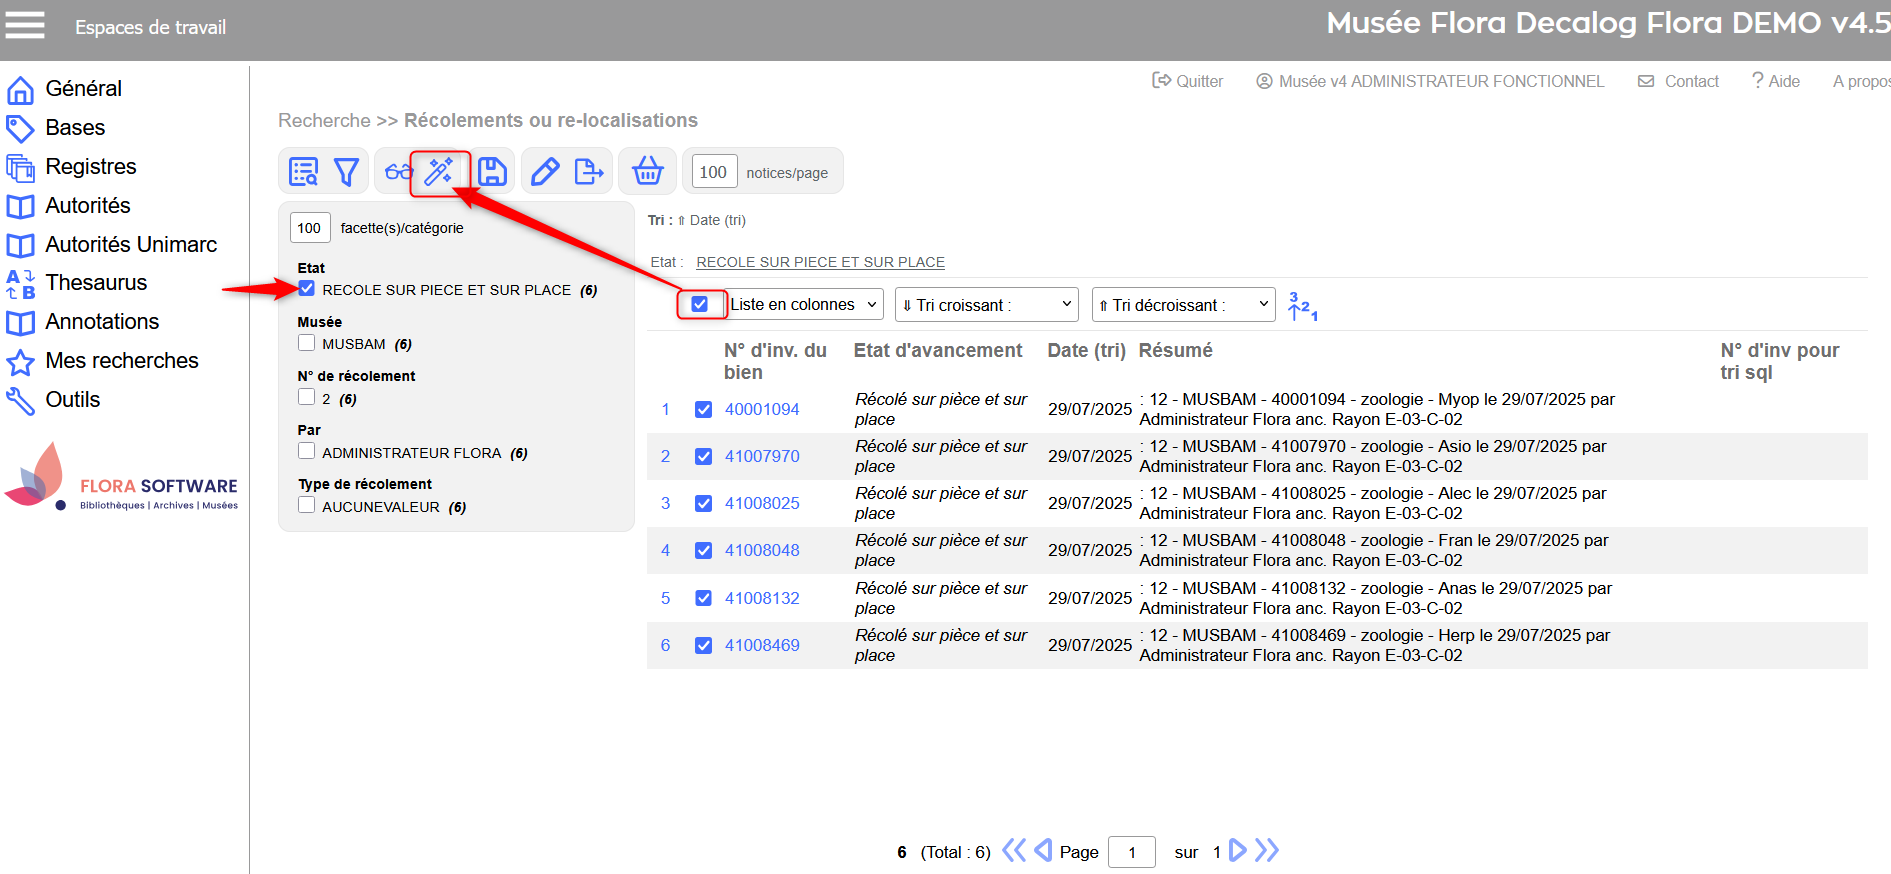This screenshot has width=1891, height=874.
Task: Select Mes recherches in sidebar menu
Action: (122, 361)
